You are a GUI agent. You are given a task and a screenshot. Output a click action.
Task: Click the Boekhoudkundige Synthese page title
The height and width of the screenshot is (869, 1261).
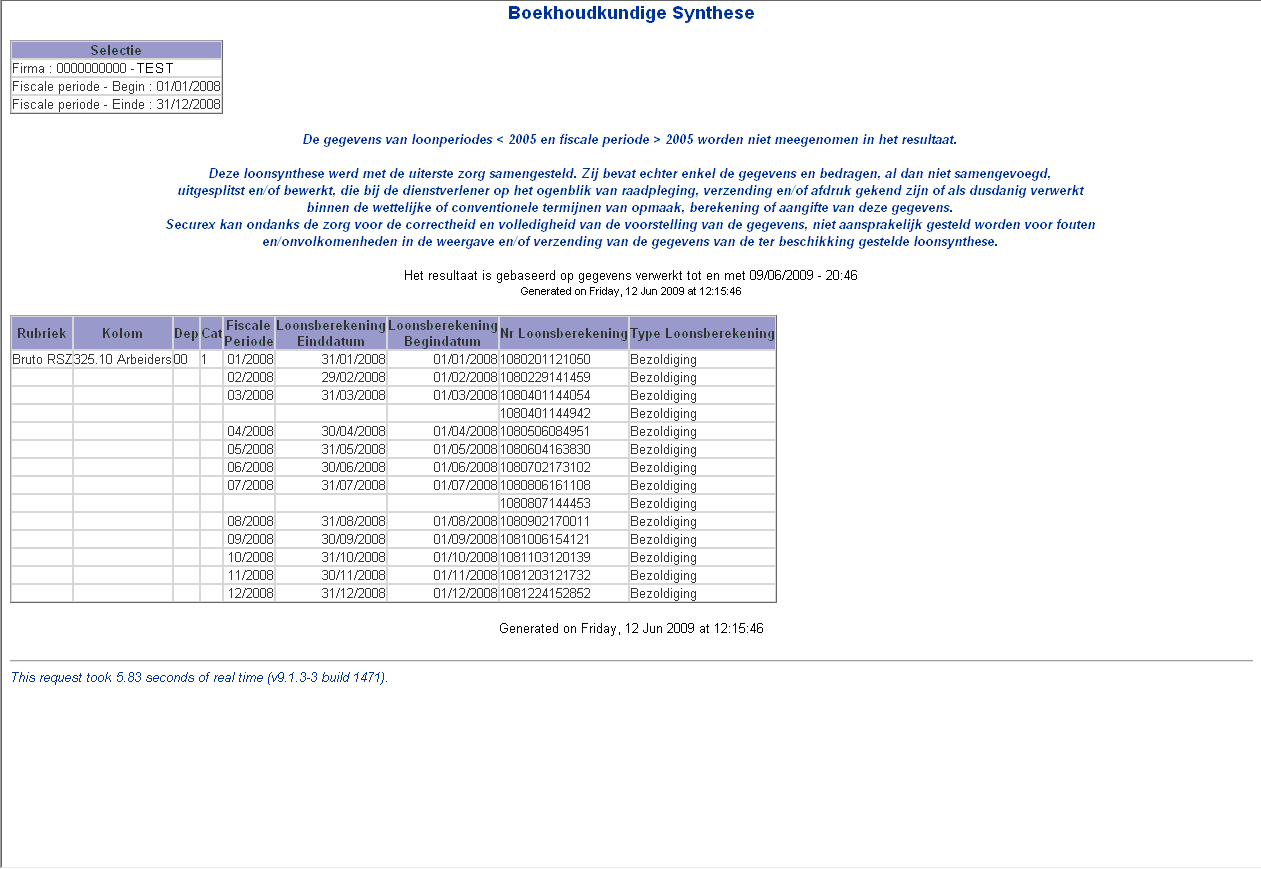click(631, 13)
